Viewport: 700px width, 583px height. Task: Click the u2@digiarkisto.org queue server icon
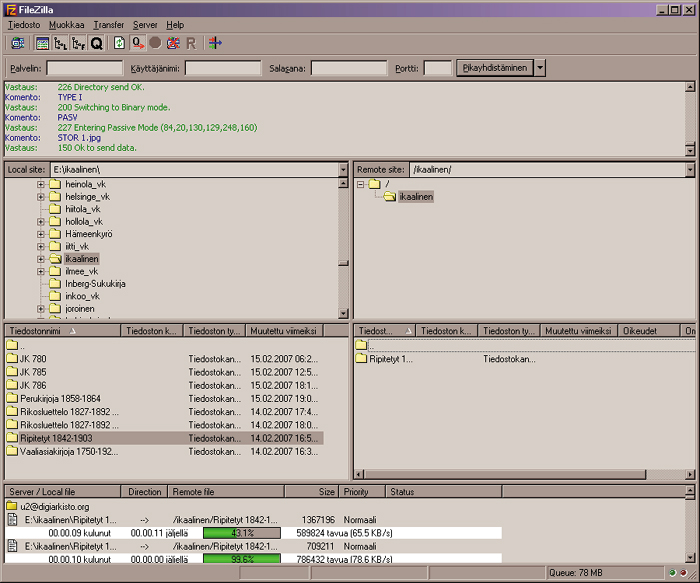point(12,506)
